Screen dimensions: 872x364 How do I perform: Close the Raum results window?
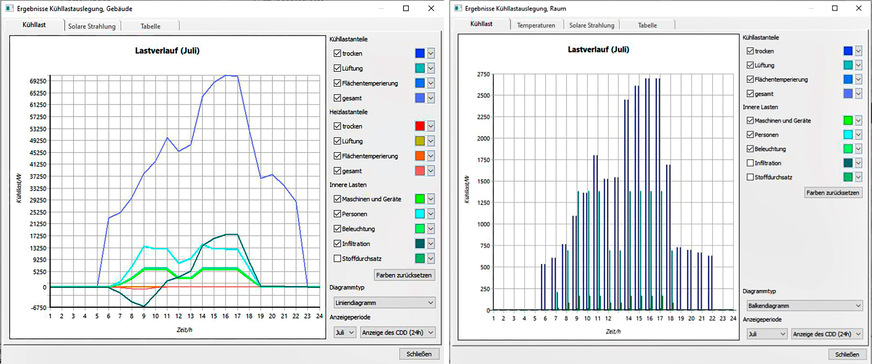click(x=860, y=8)
